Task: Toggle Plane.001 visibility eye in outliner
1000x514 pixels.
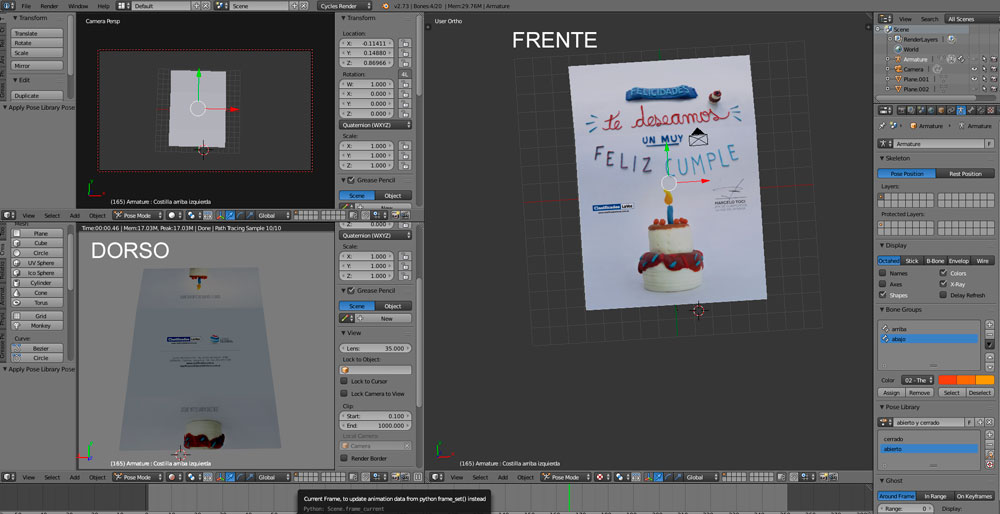Action: (x=974, y=79)
